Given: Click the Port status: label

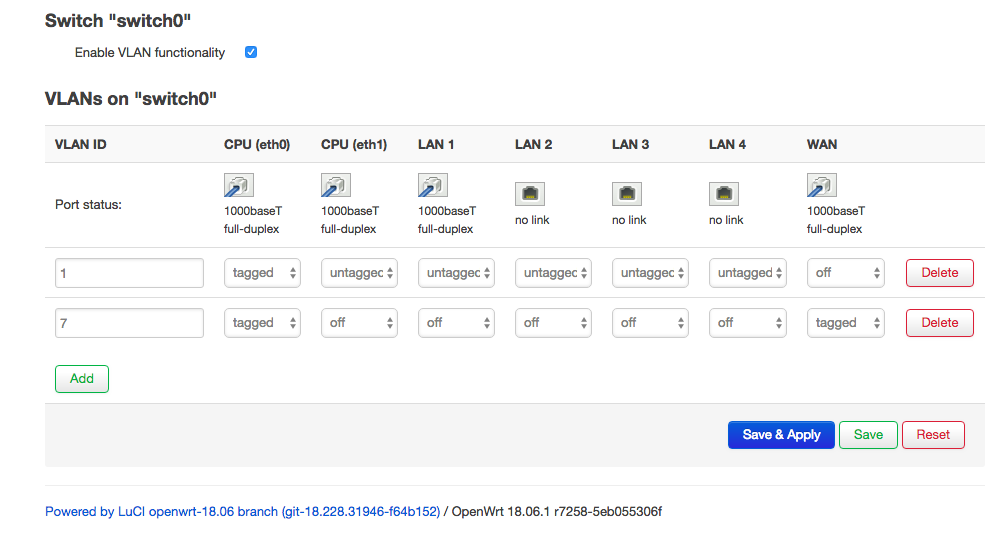Looking at the screenshot, I should point(88,205).
